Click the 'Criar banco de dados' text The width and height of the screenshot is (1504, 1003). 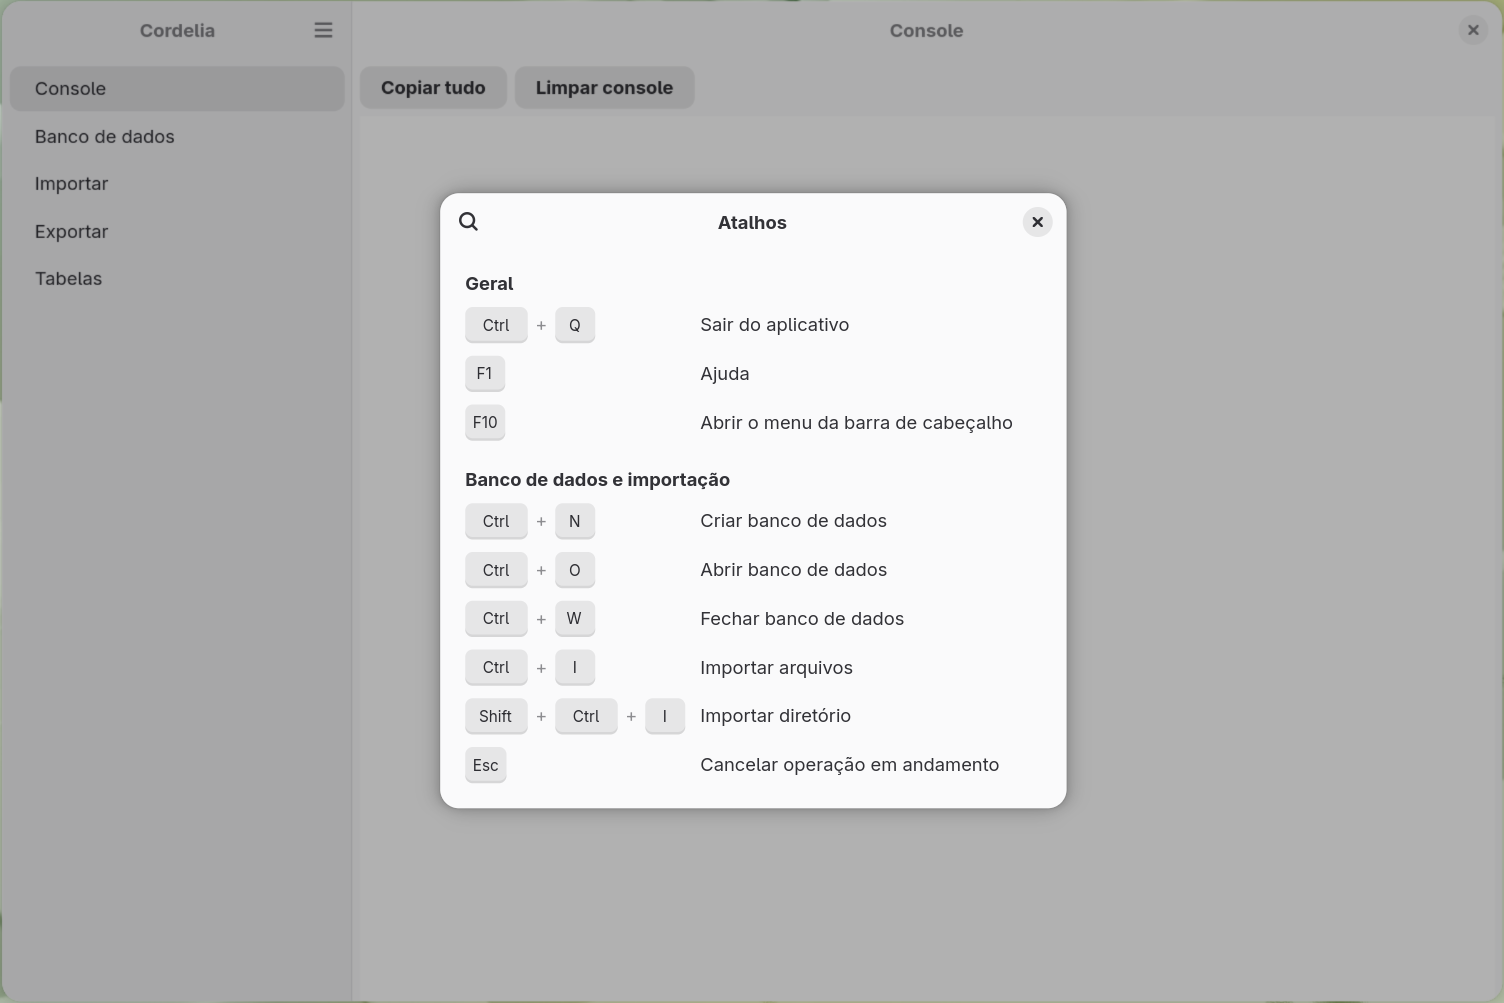[x=794, y=521]
